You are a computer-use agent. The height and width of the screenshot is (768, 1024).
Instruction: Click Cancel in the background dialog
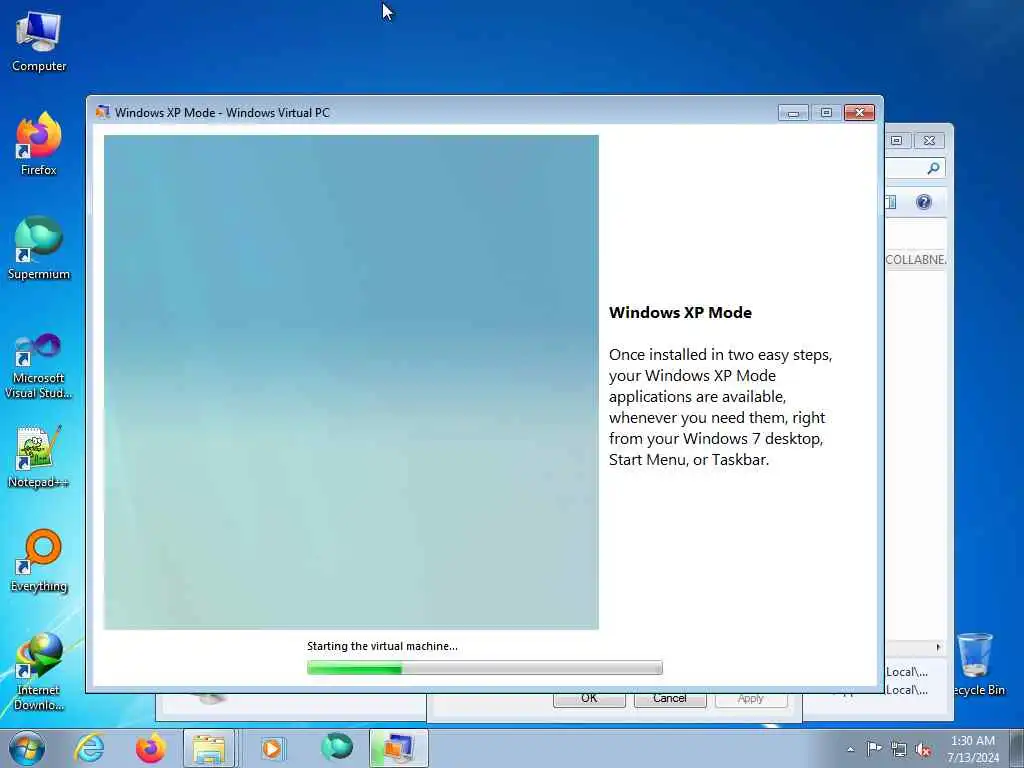coord(670,698)
